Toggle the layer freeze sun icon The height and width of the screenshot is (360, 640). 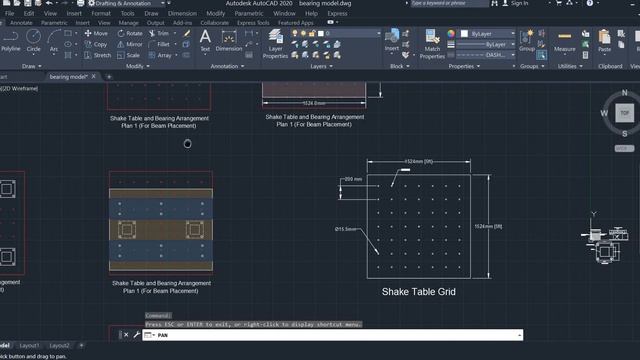coord(303,33)
